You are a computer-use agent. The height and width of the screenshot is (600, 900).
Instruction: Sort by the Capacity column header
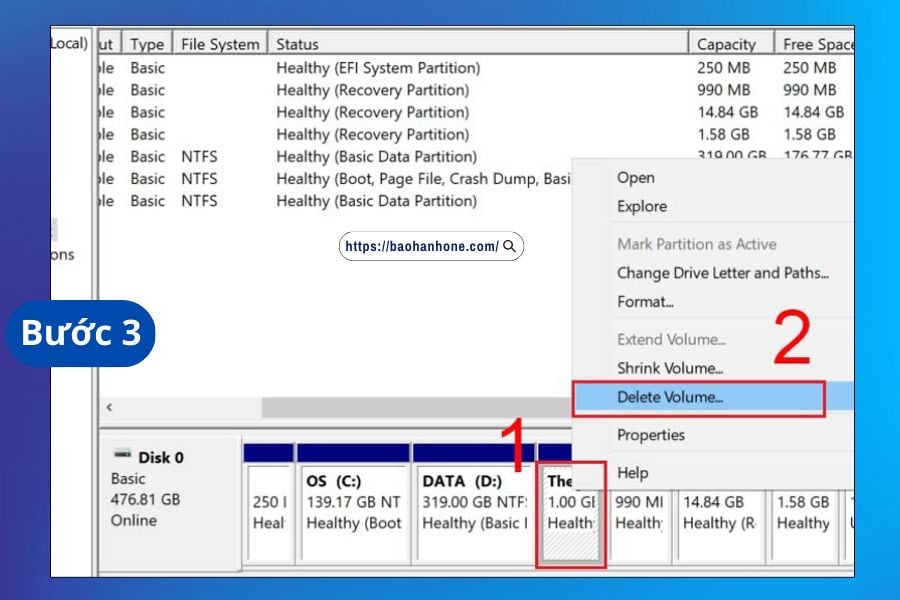(726, 44)
